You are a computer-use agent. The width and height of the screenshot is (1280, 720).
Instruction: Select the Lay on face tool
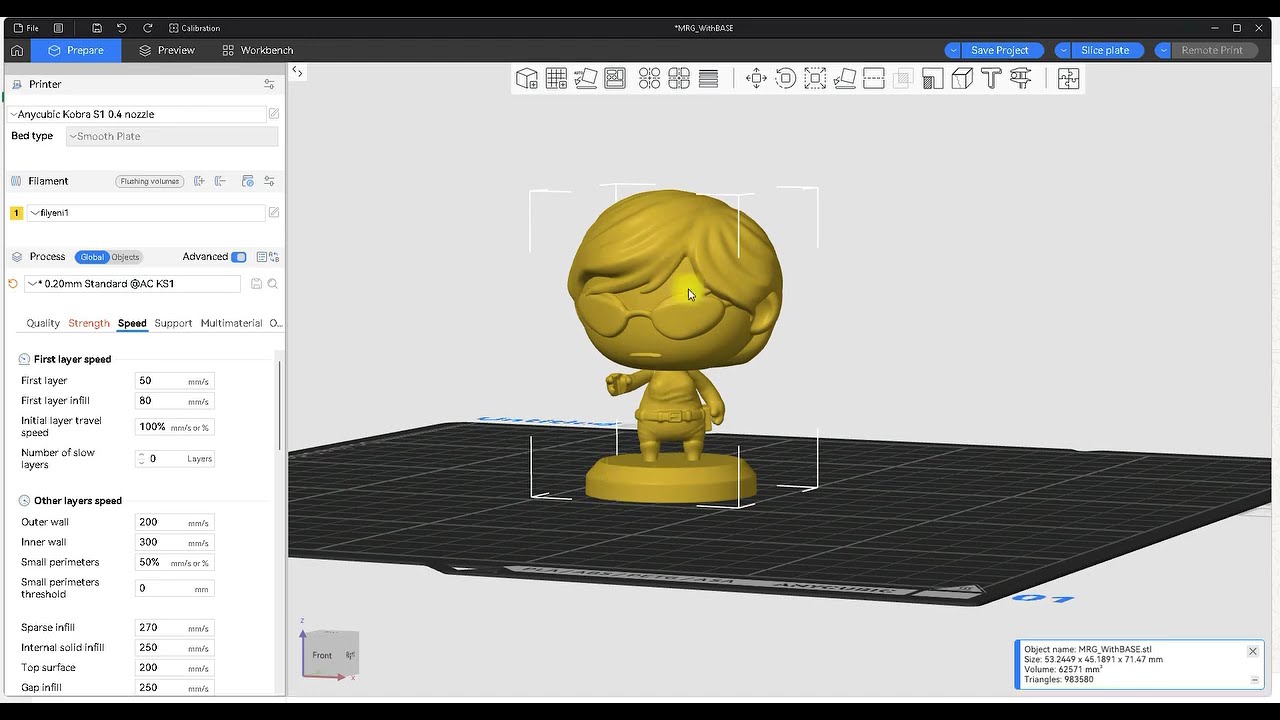coord(845,78)
